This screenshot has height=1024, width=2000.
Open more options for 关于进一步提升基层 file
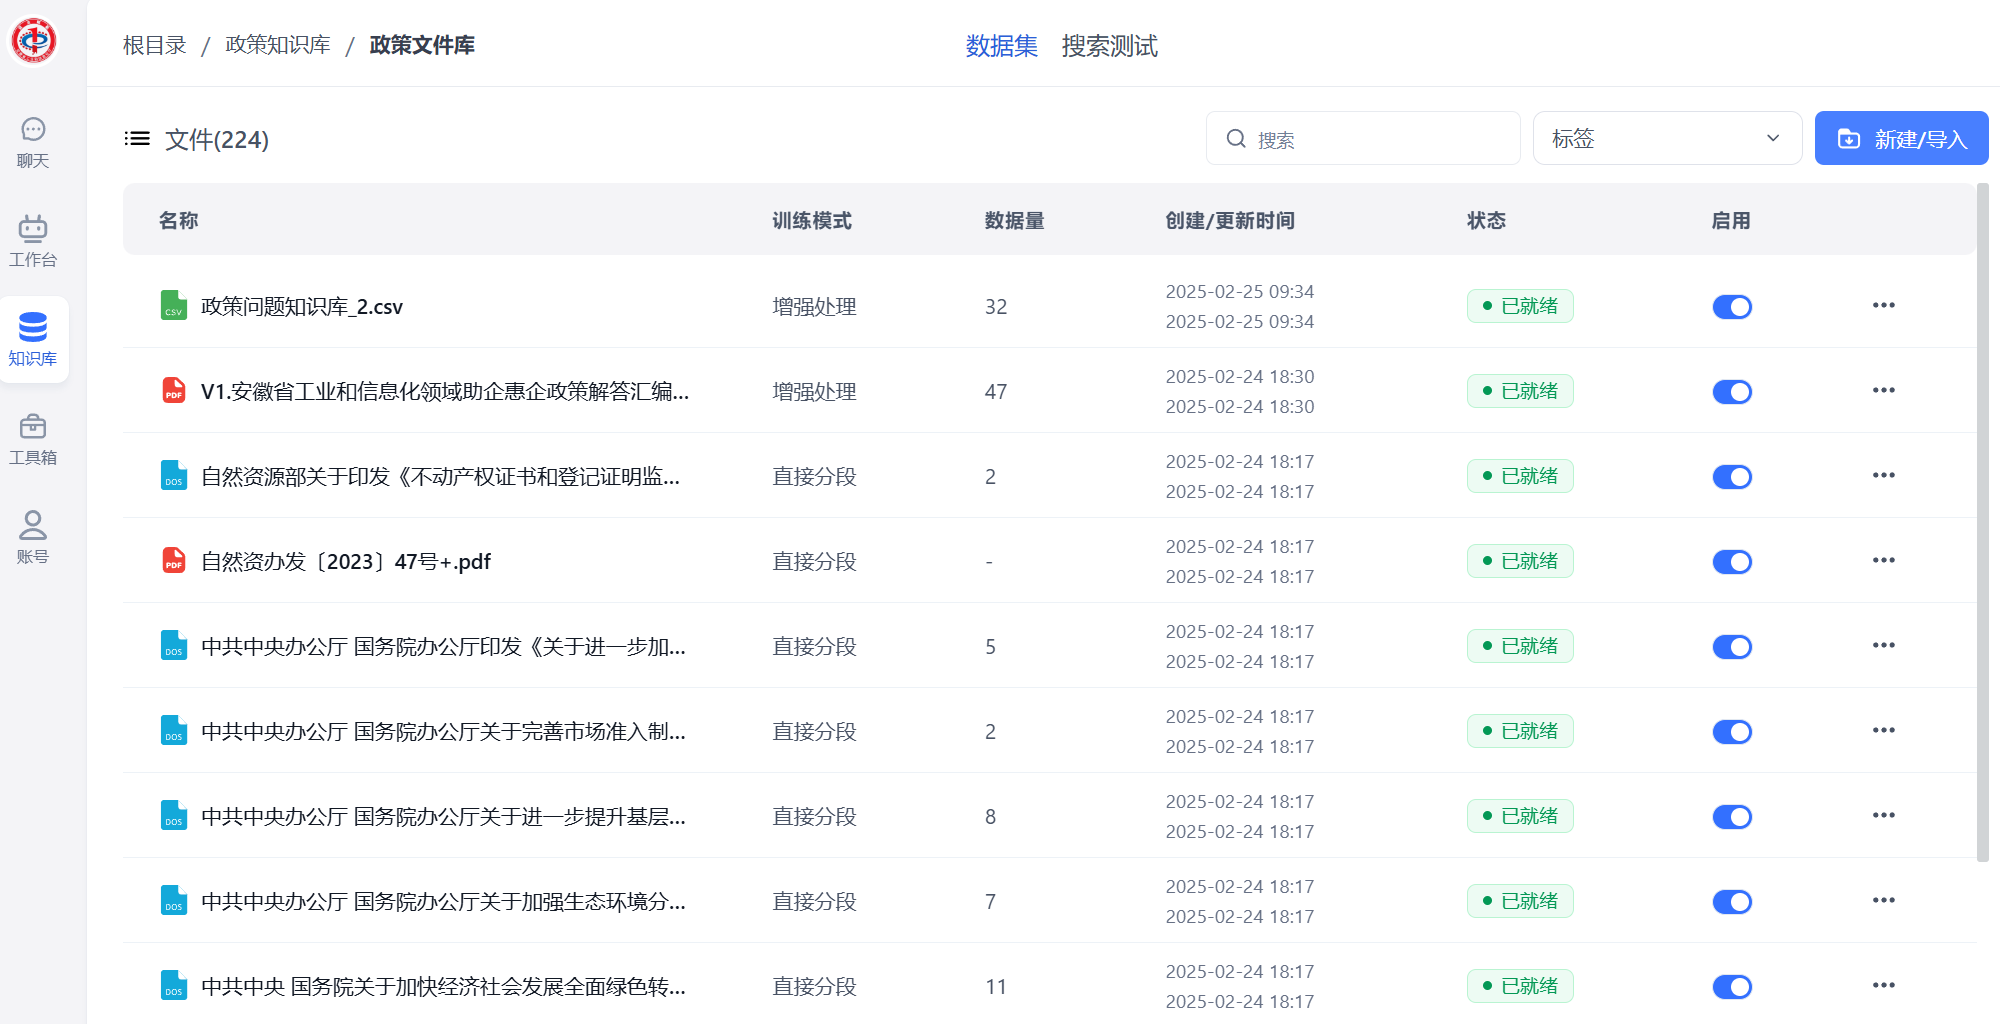click(x=1884, y=815)
